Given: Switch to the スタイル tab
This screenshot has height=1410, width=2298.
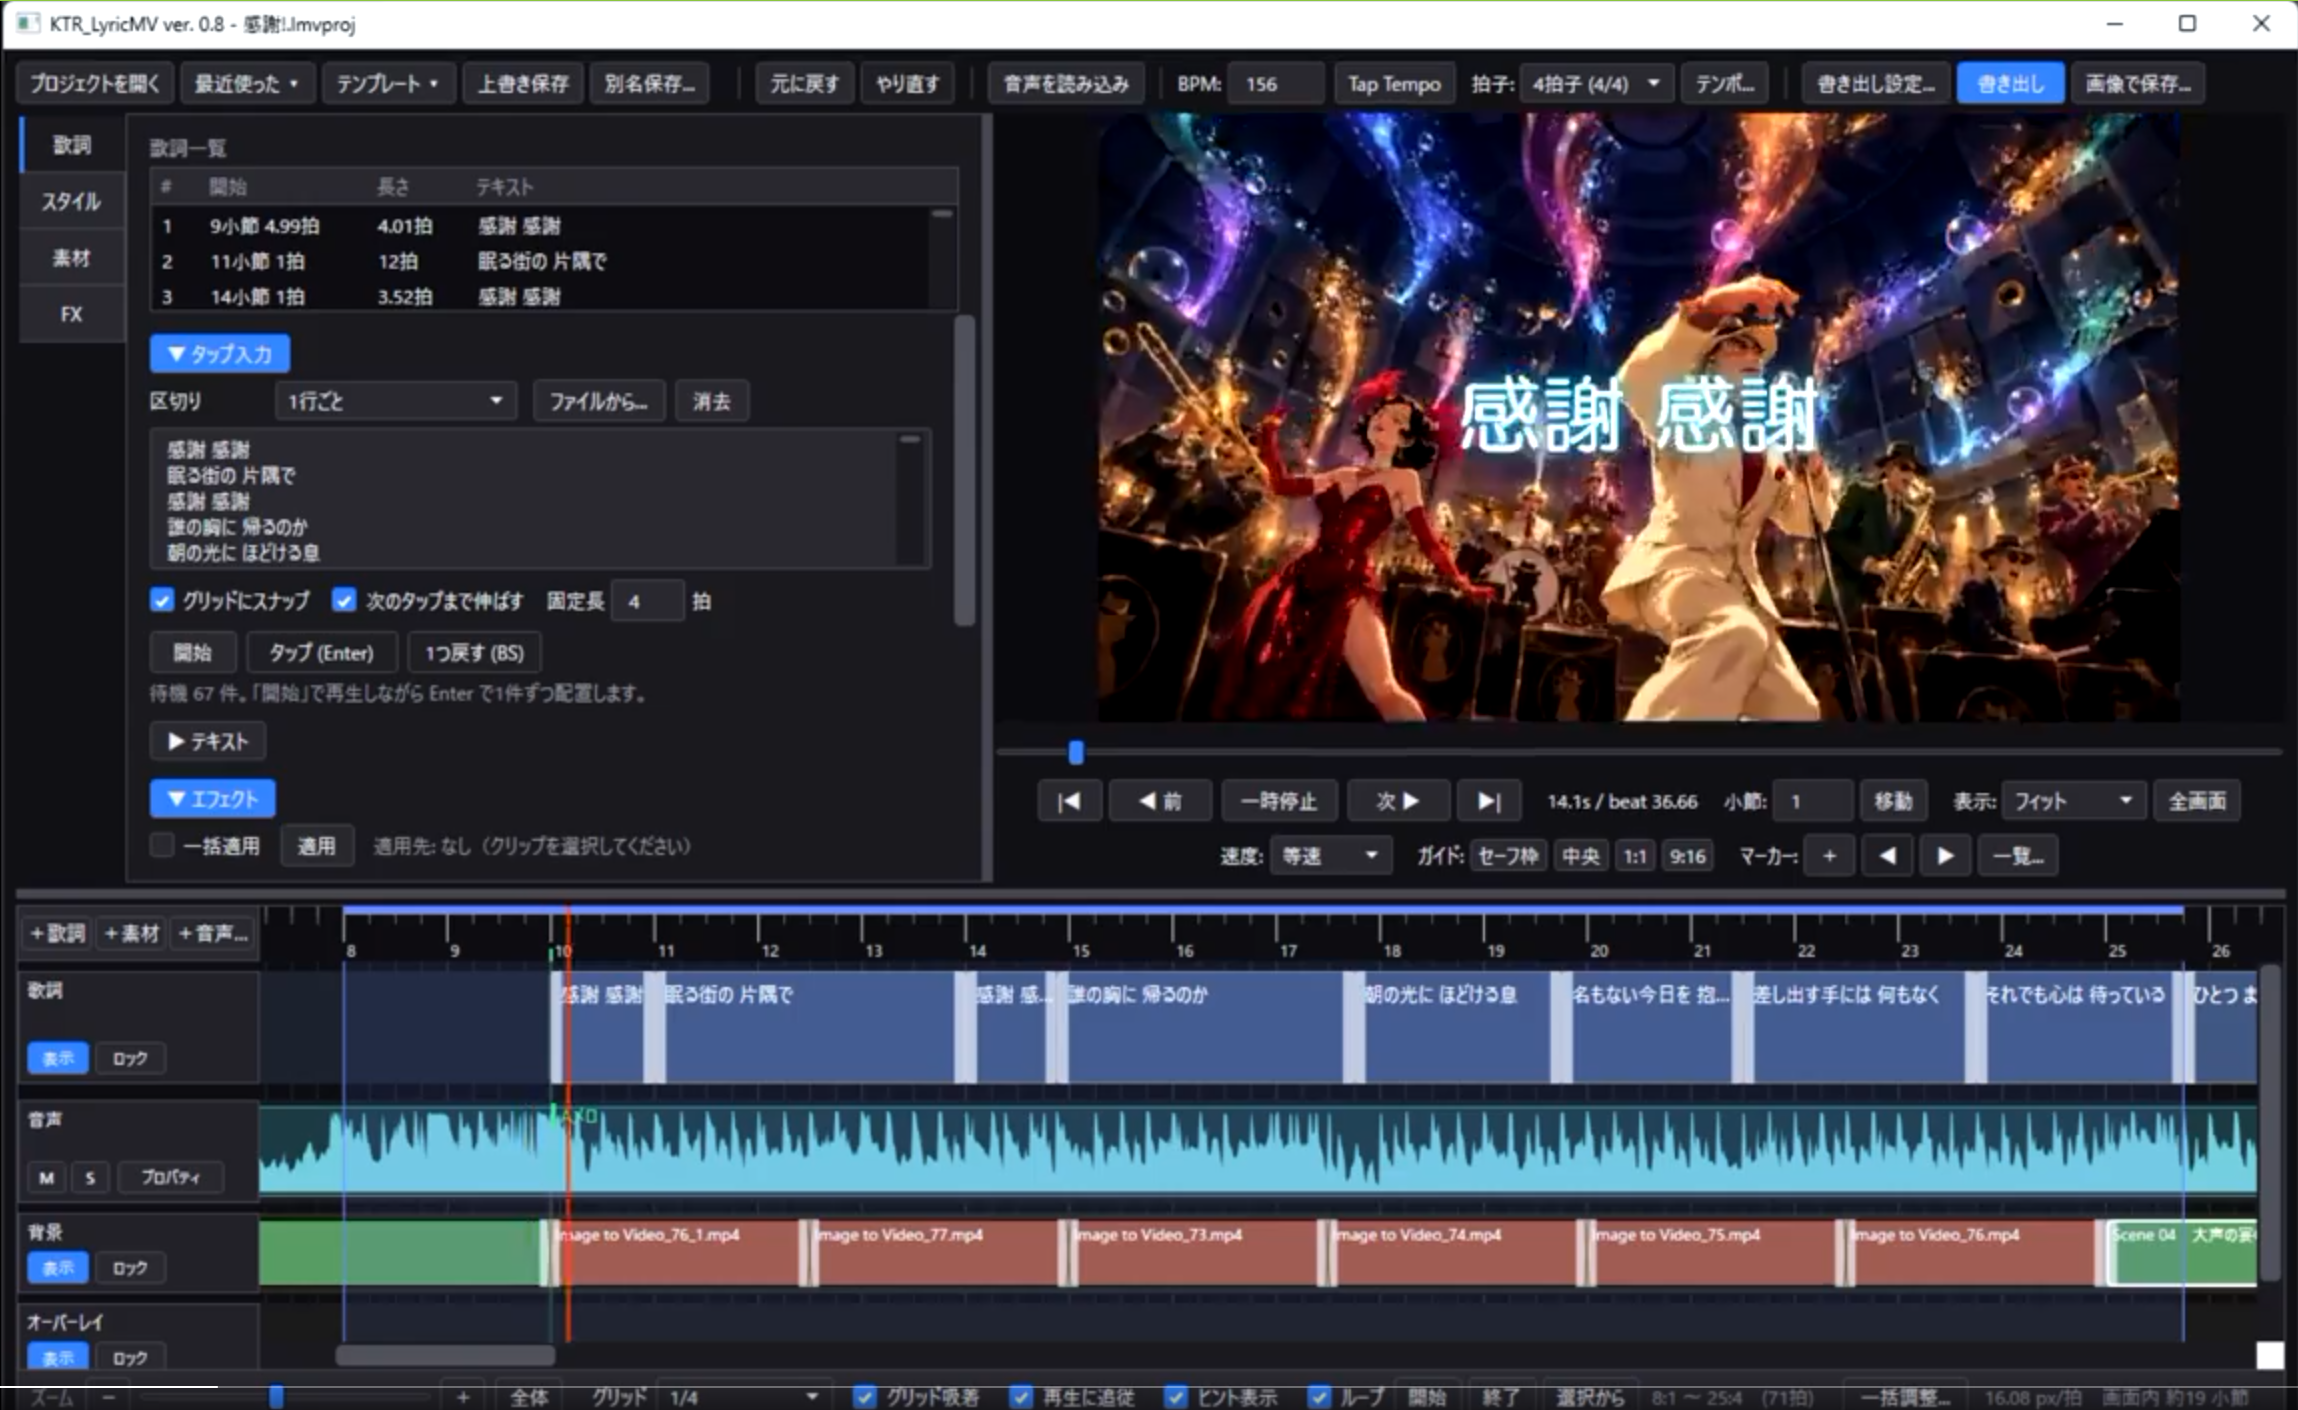Looking at the screenshot, I should pyautogui.click(x=72, y=201).
